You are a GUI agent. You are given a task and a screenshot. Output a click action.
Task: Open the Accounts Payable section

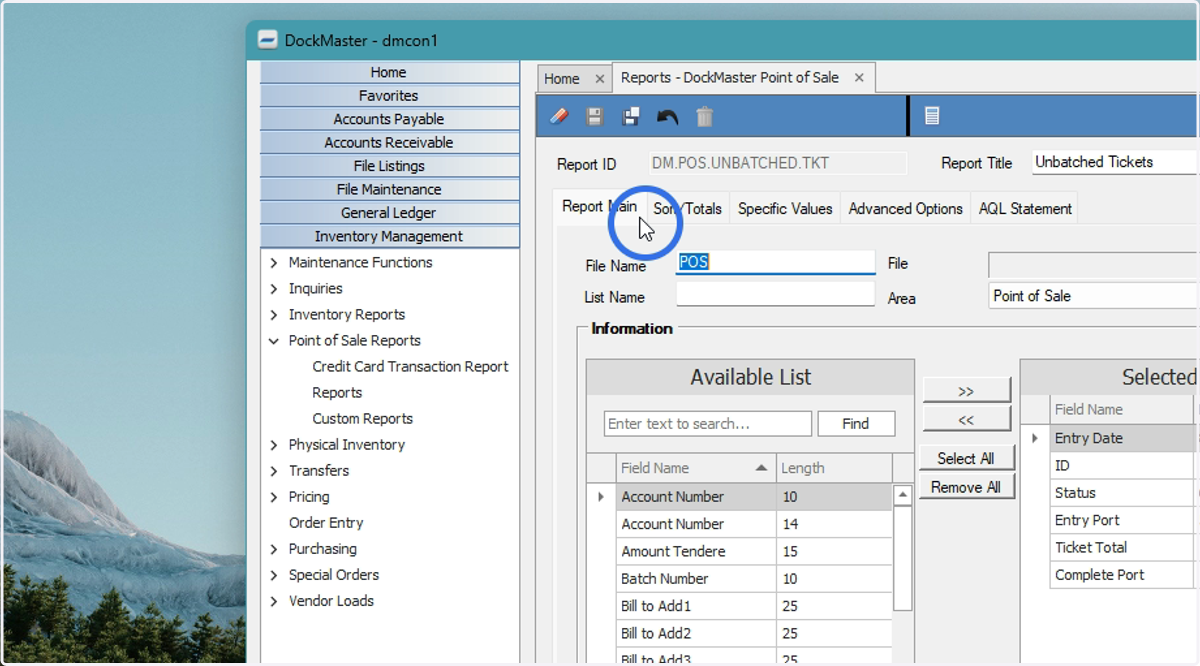point(389,119)
